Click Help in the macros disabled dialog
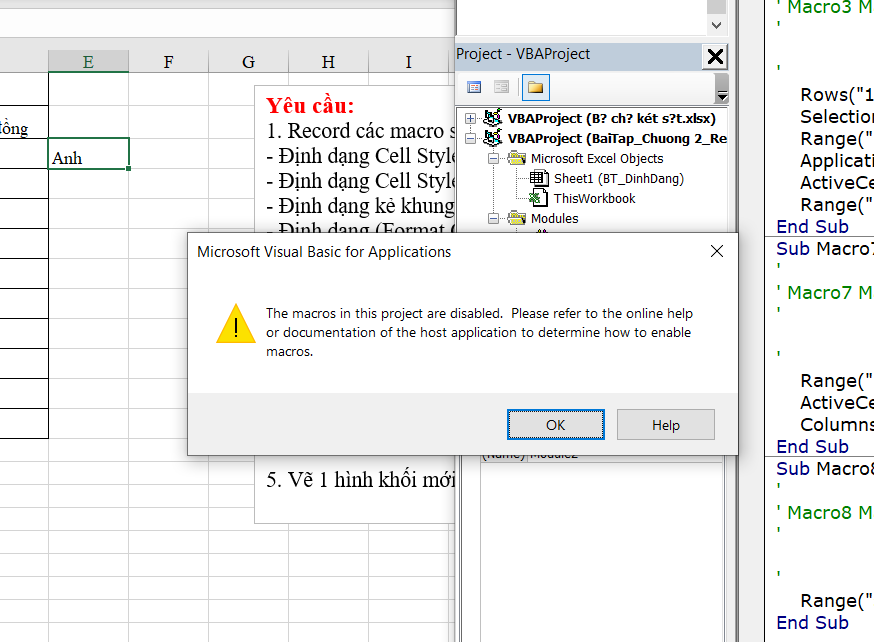 (x=666, y=425)
